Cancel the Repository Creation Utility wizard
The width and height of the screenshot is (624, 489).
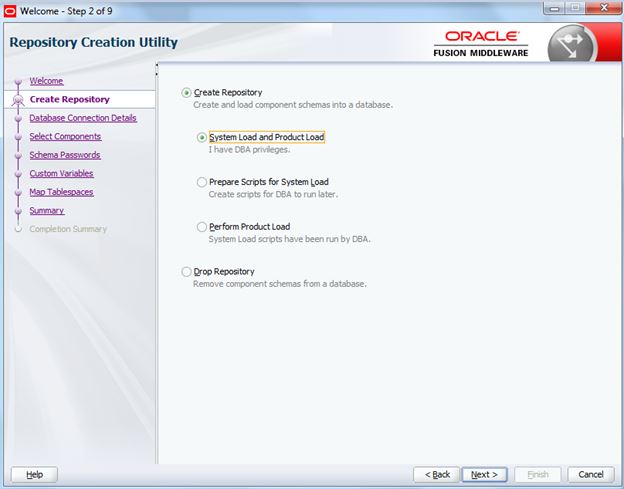click(x=591, y=475)
